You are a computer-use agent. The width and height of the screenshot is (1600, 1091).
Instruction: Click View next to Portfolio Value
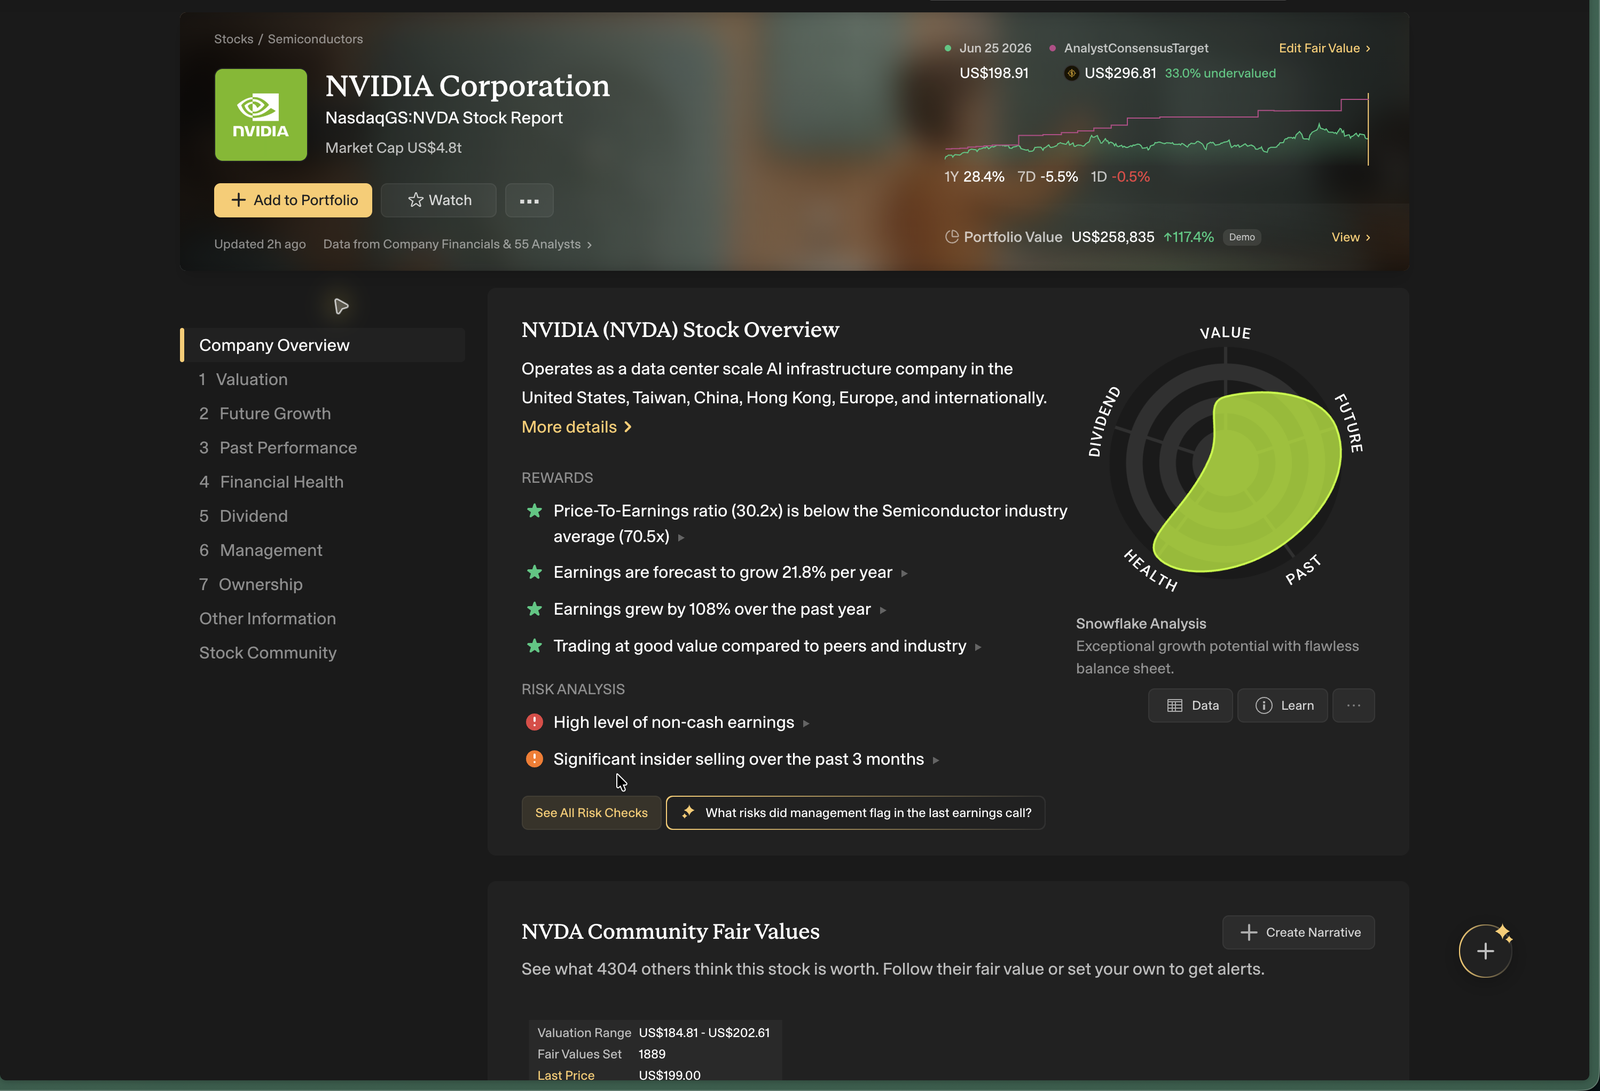[x=1351, y=237]
